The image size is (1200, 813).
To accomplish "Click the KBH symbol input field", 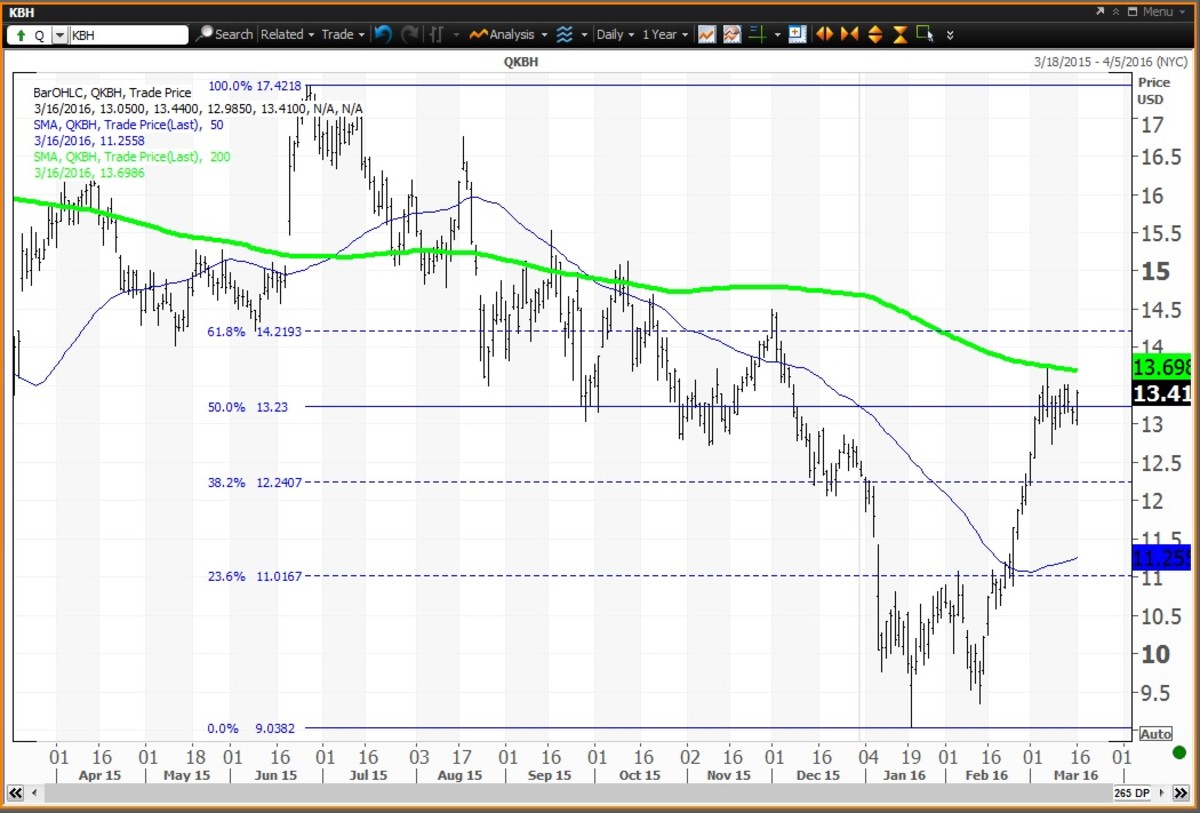I will tap(128, 34).
